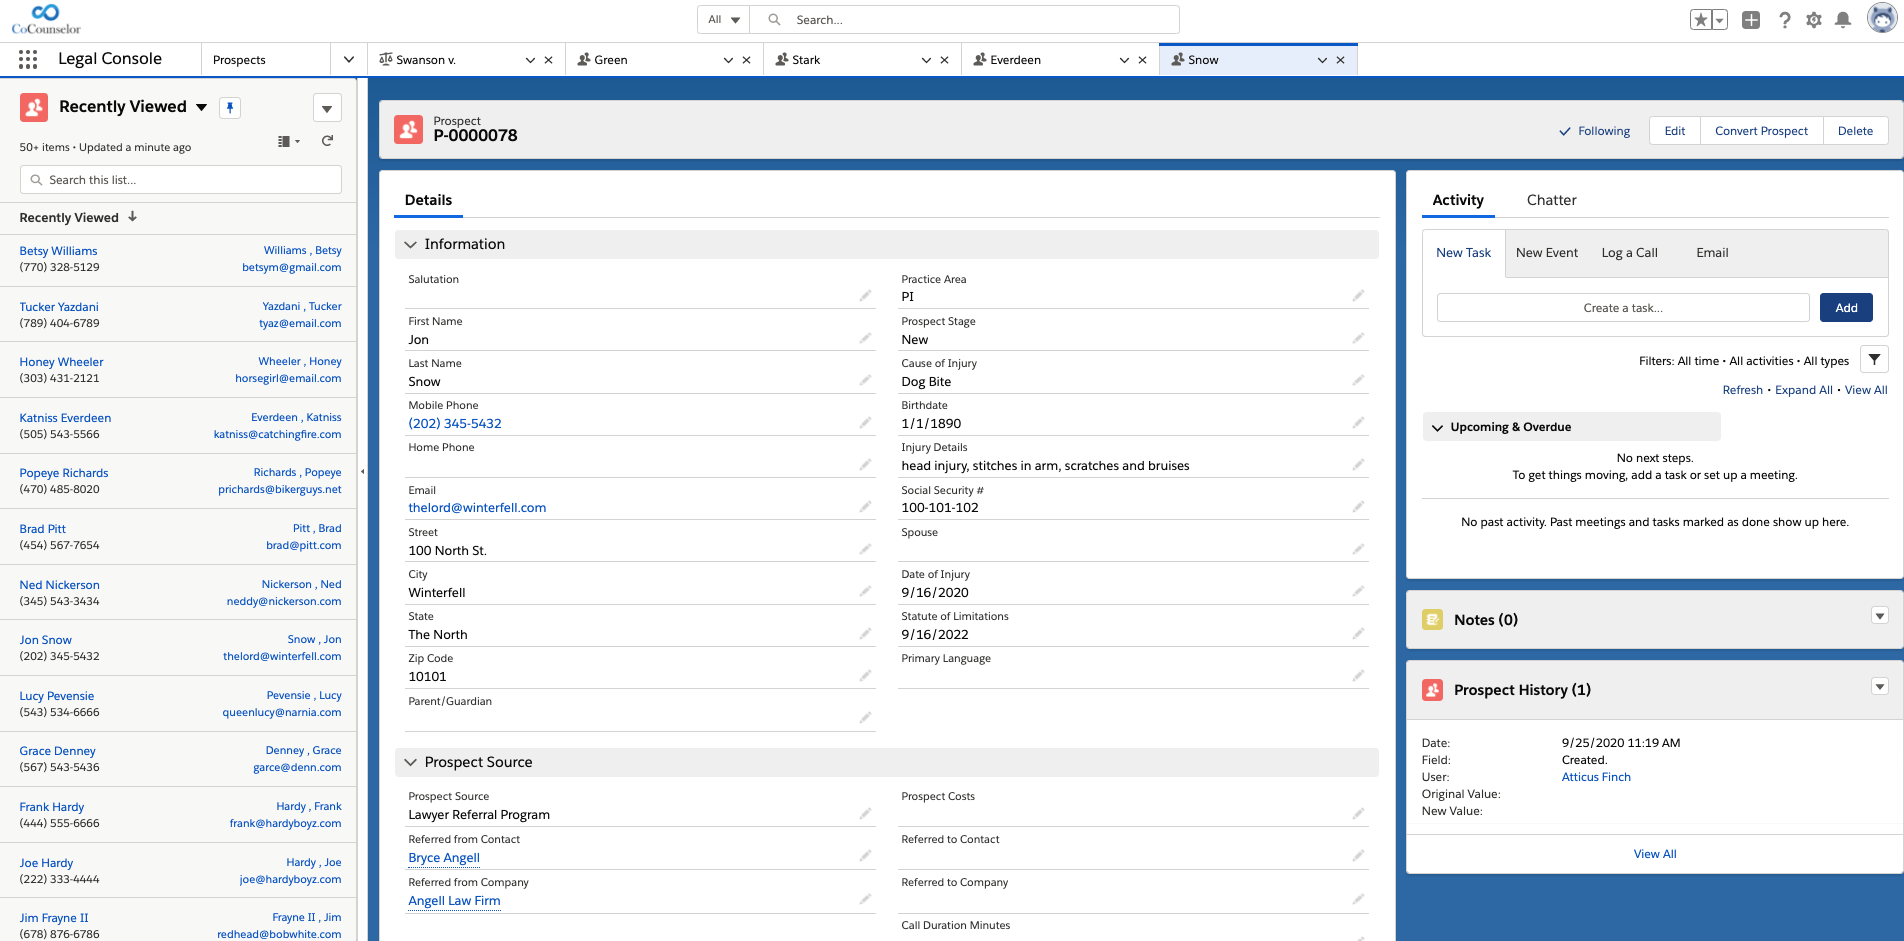The width and height of the screenshot is (1904, 941).
Task: Edit the Mobile Phone field pencil
Action: (x=865, y=423)
